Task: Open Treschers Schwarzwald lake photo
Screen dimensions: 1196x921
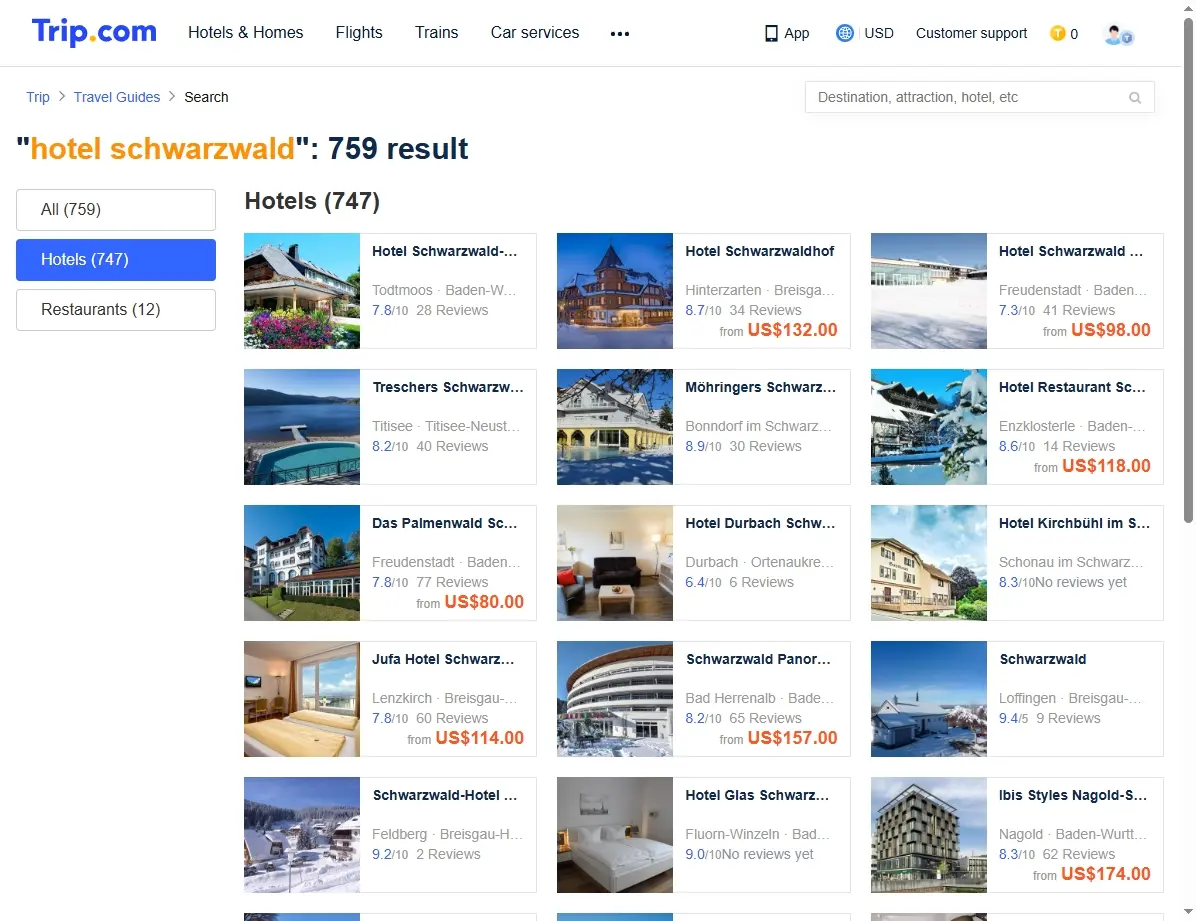Action: point(302,427)
